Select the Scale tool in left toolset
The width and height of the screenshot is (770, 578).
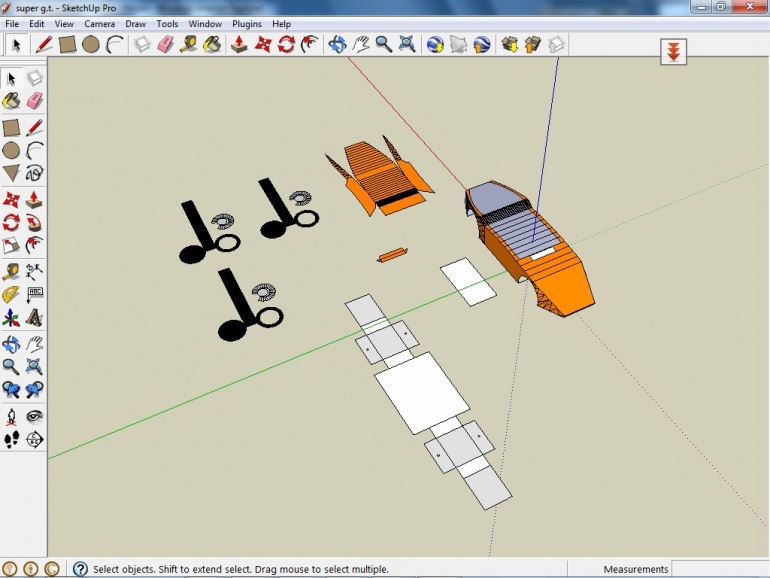(11, 245)
